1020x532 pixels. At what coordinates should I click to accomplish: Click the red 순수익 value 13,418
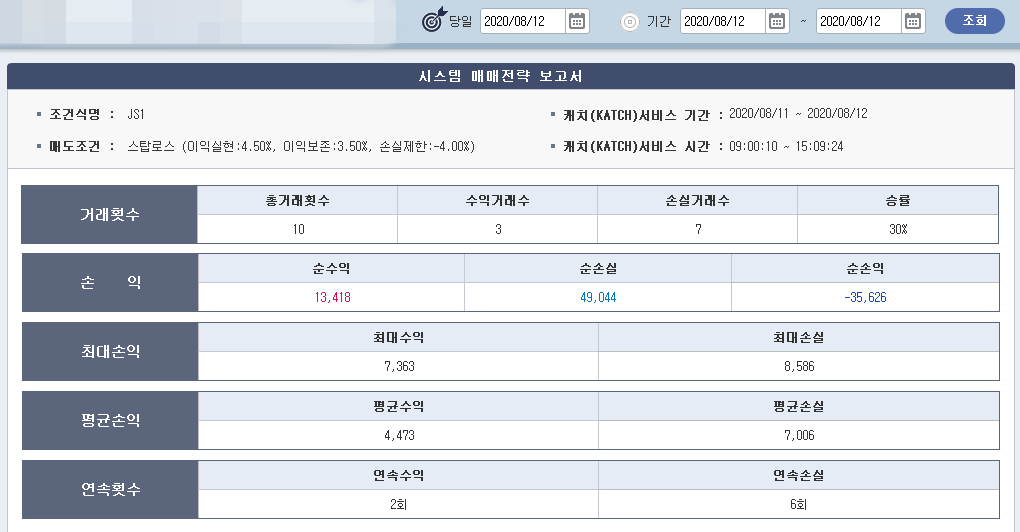(332, 297)
